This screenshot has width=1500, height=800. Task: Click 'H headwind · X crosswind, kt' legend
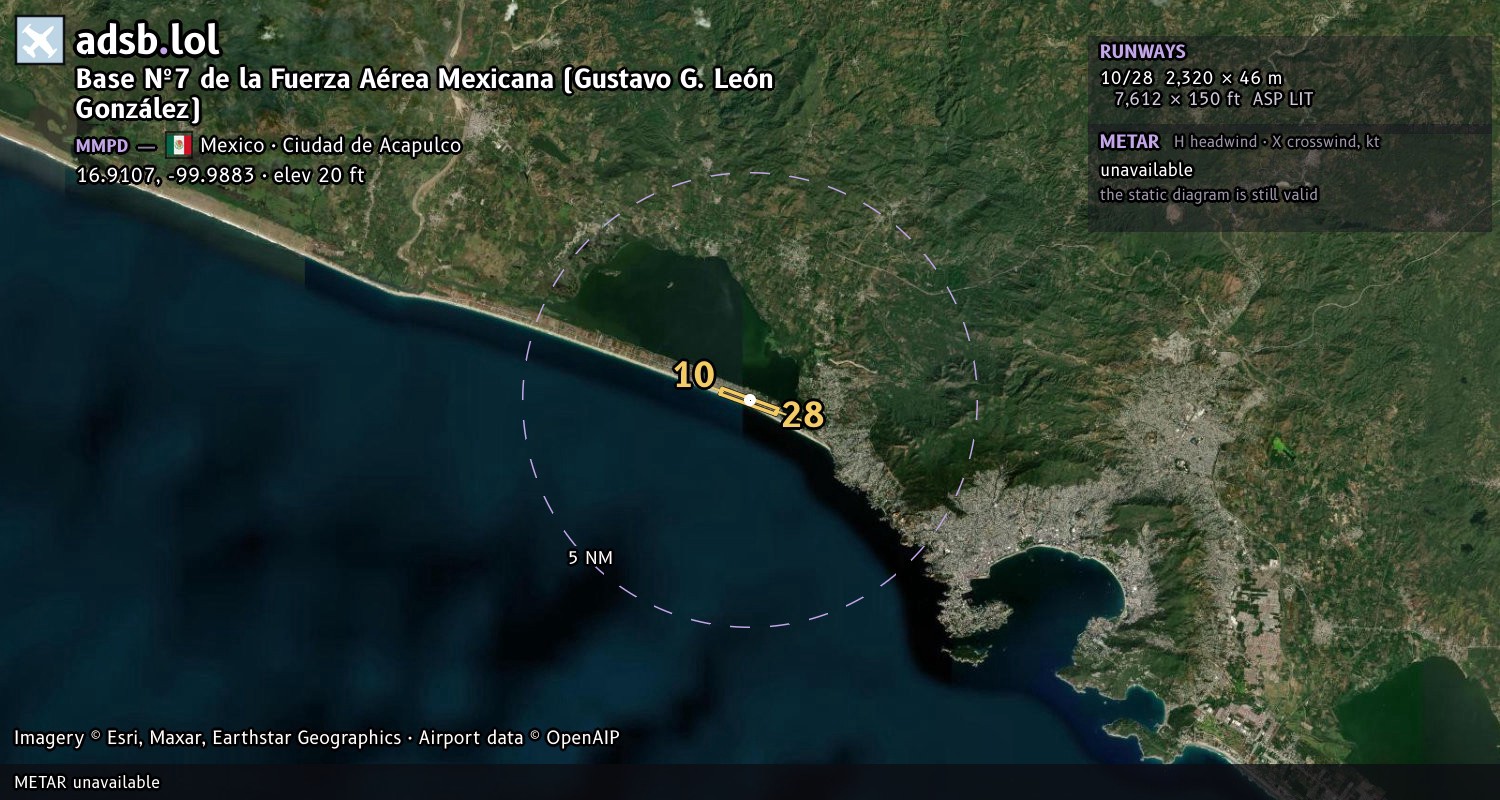click(x=1276, y=142)
